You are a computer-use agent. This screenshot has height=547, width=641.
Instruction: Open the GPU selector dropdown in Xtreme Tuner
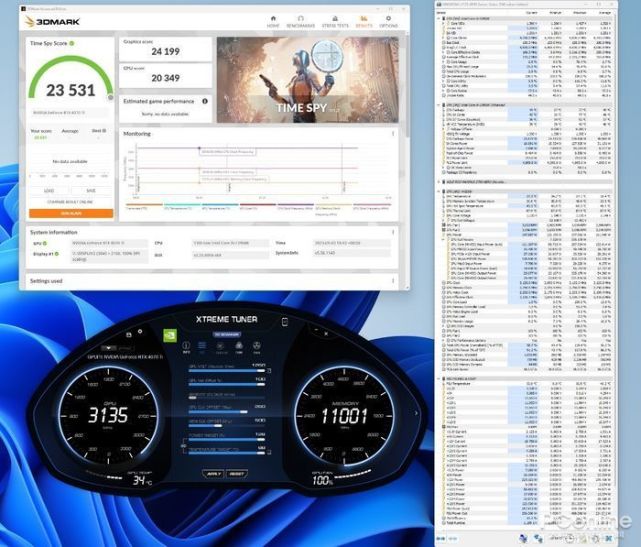108,348
